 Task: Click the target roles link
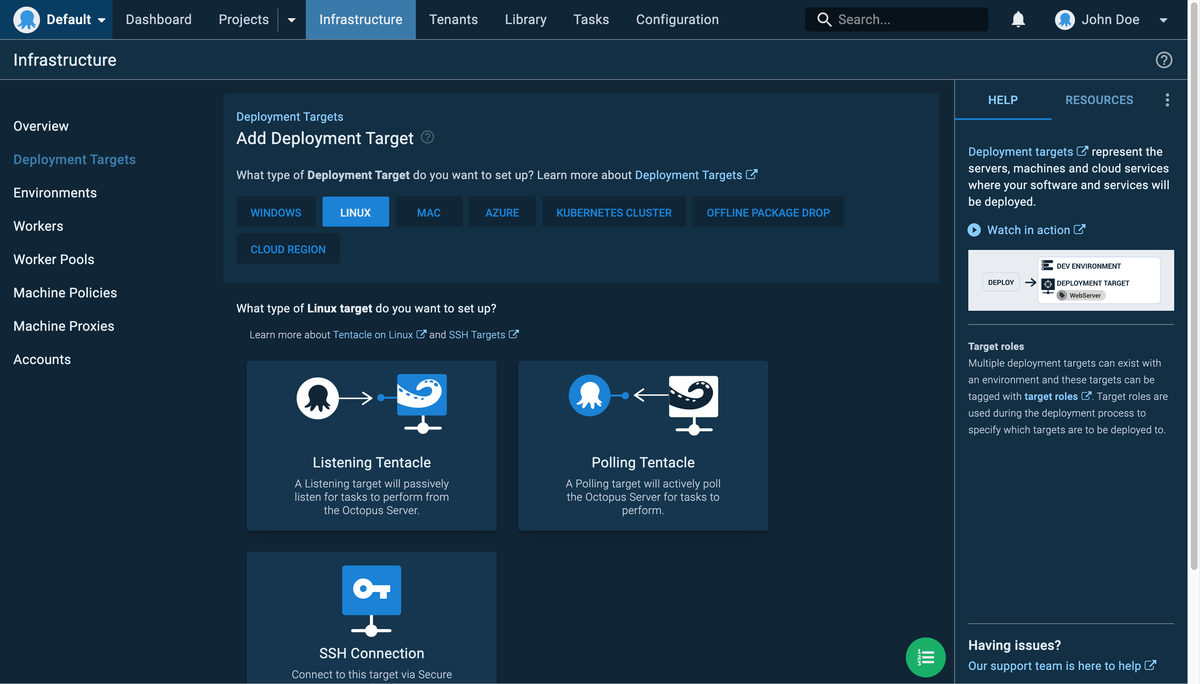[x=1051, y=396]
